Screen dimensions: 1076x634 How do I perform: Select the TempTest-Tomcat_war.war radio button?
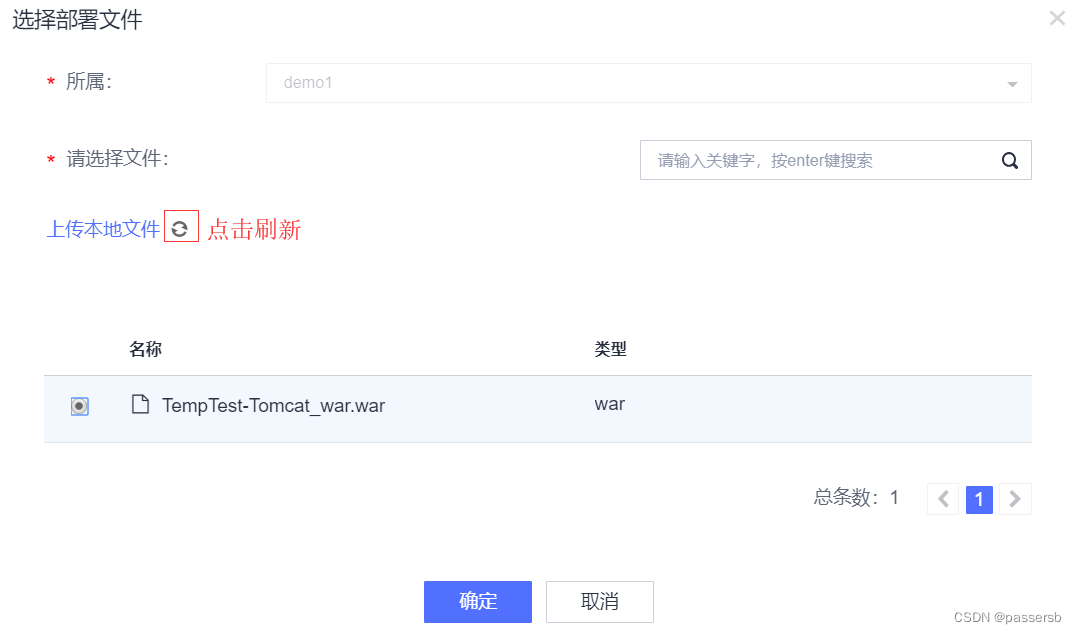click(80, 406)
